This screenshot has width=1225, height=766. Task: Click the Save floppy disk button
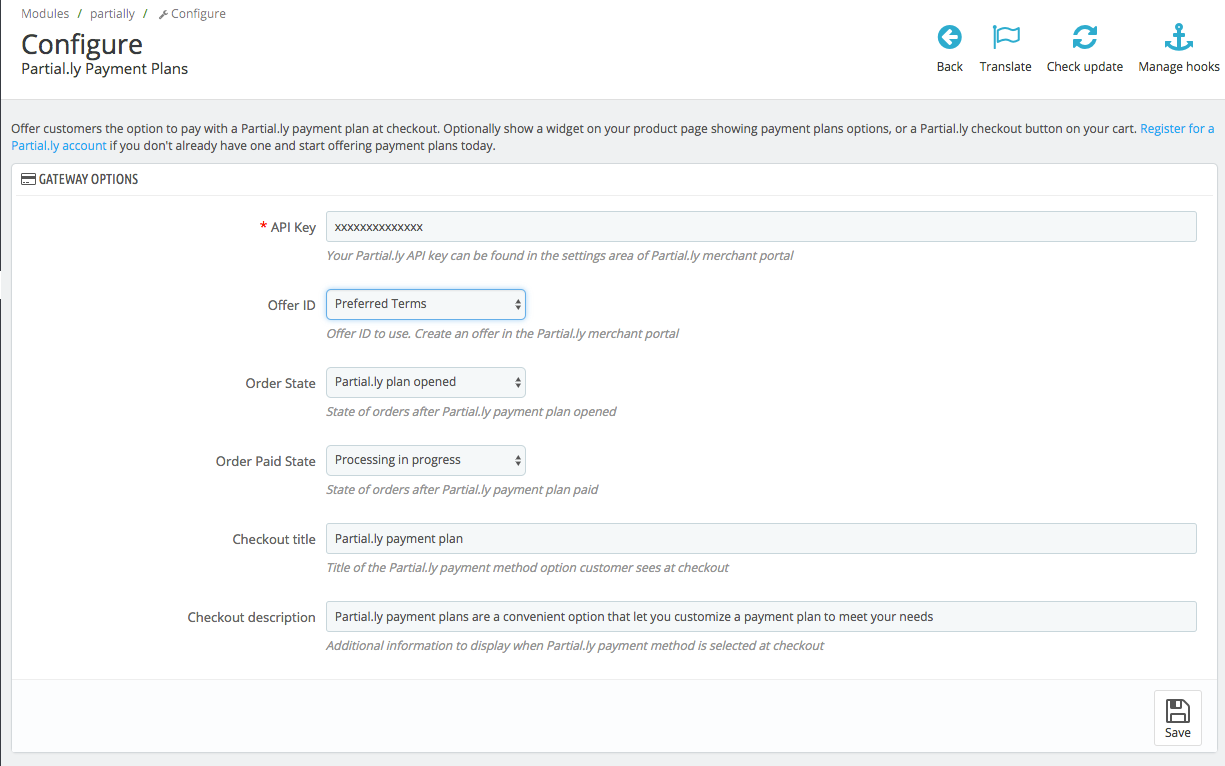click(x=1178, y=718)
